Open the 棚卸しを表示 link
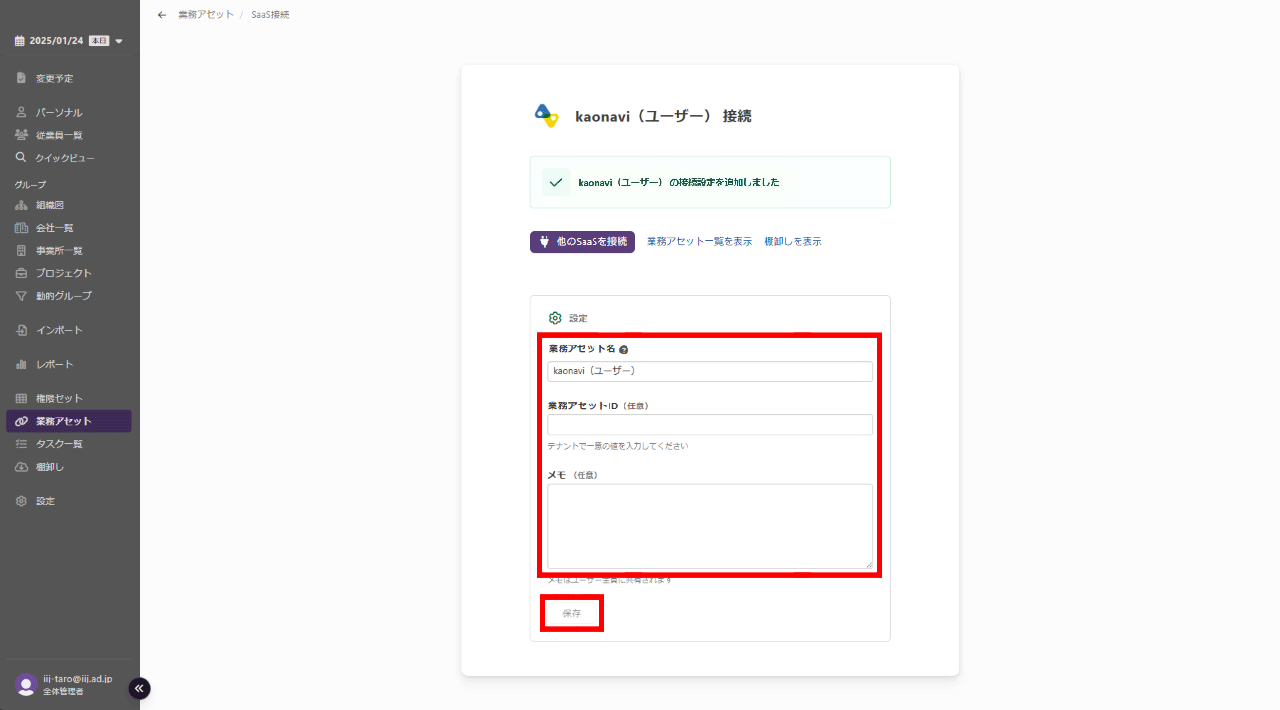 [793, 242]
